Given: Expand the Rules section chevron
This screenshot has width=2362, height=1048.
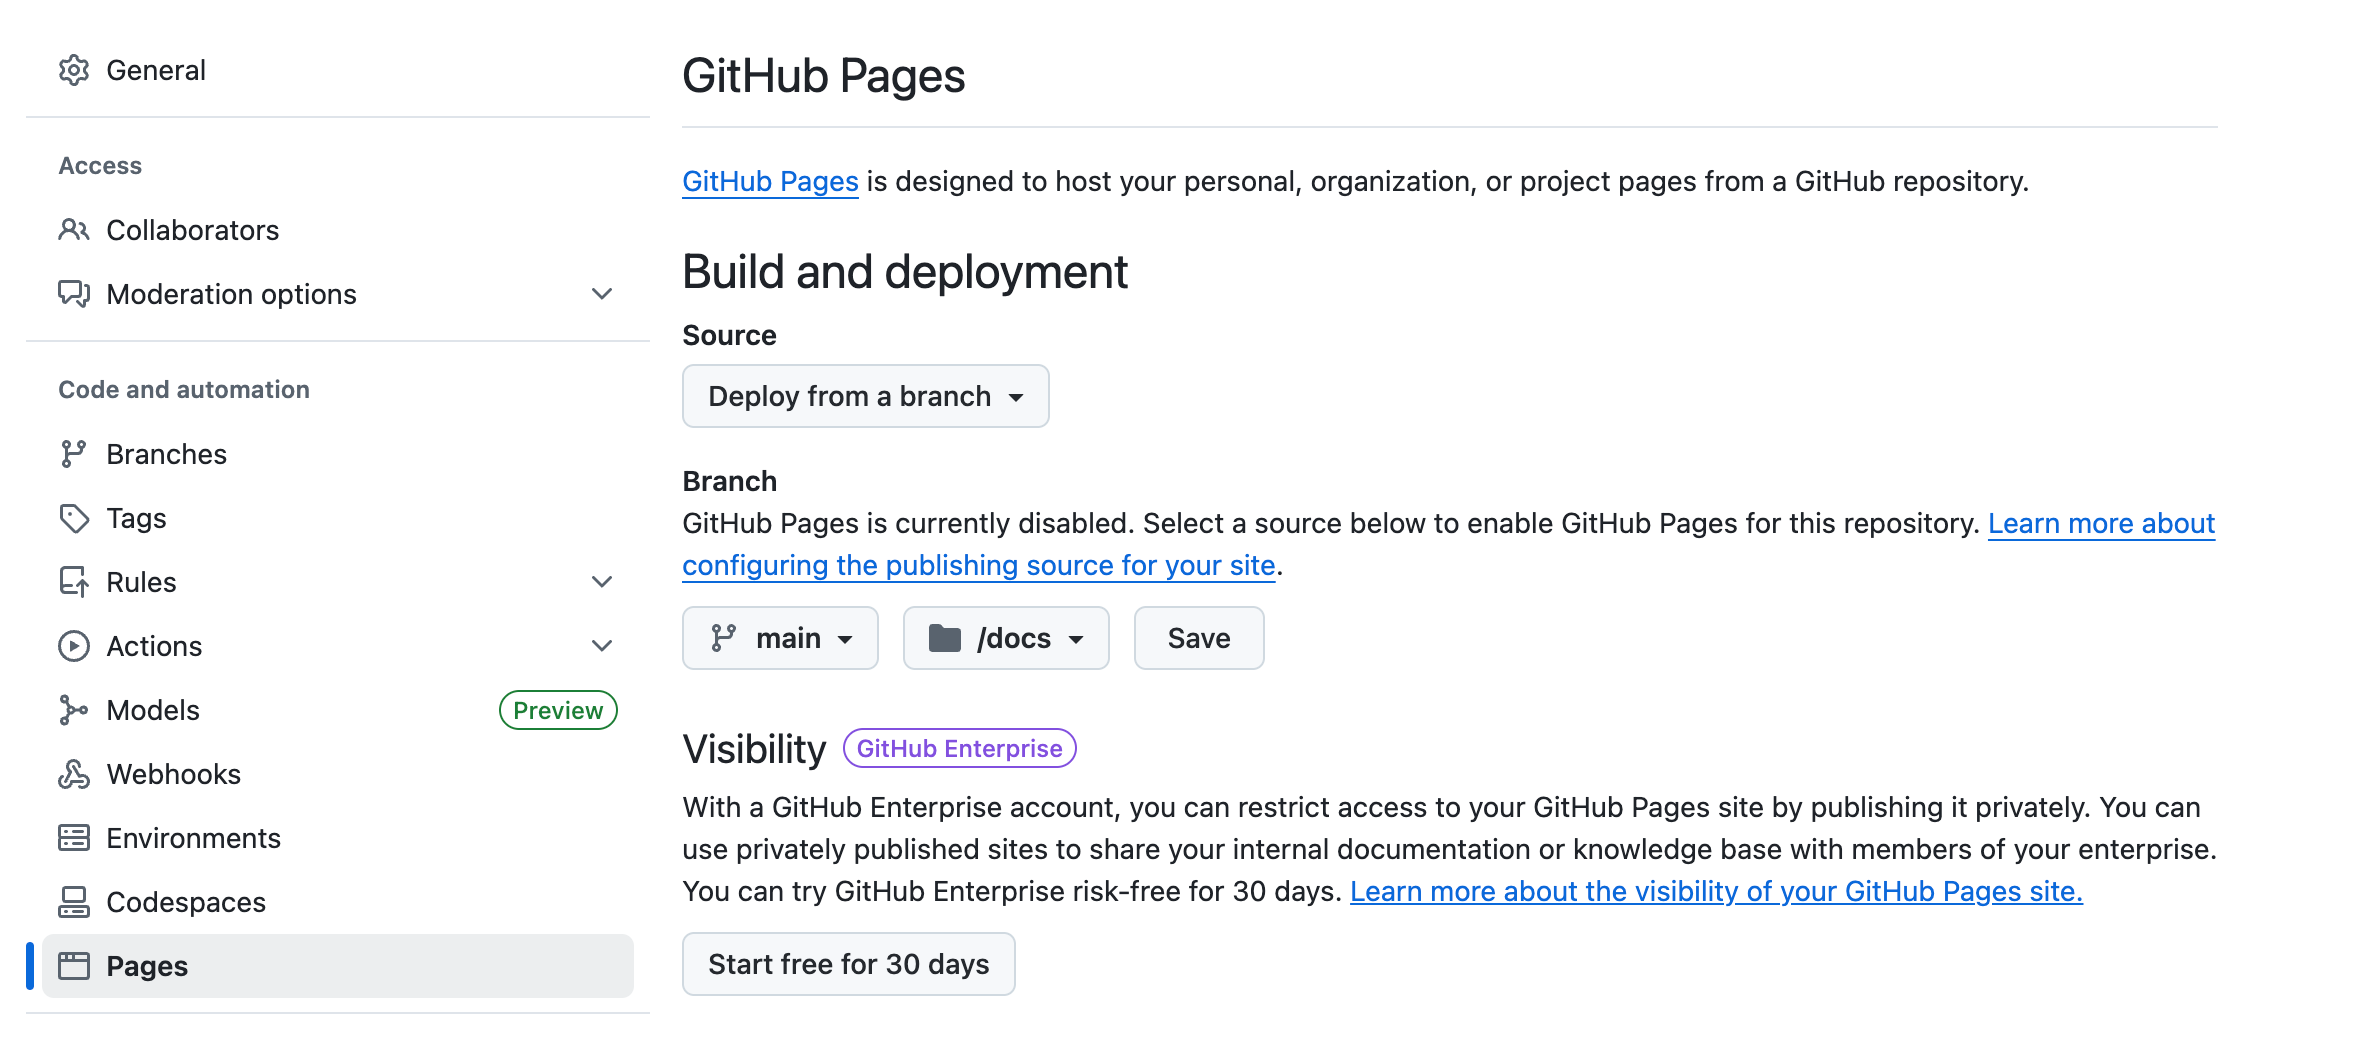Looking at the screenshot, I should pyautogui.click(x=602, y=582).
